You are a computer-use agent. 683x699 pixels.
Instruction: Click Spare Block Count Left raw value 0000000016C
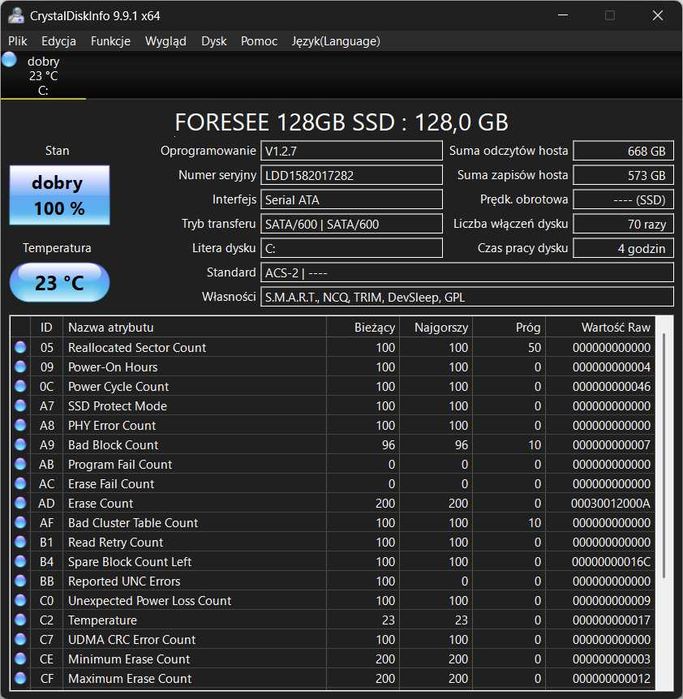click(x=611, y=562)
